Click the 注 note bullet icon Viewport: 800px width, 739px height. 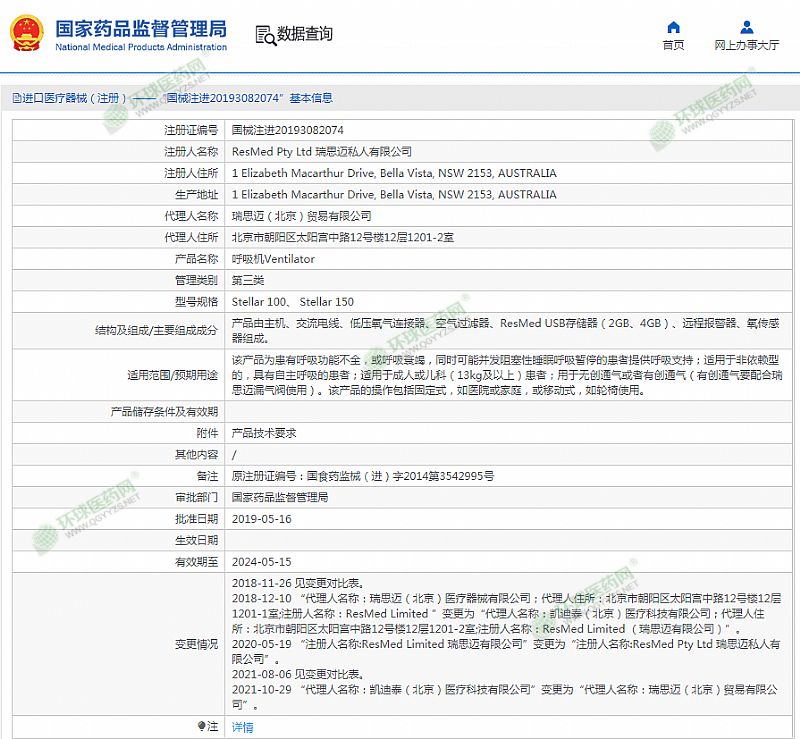200,726
